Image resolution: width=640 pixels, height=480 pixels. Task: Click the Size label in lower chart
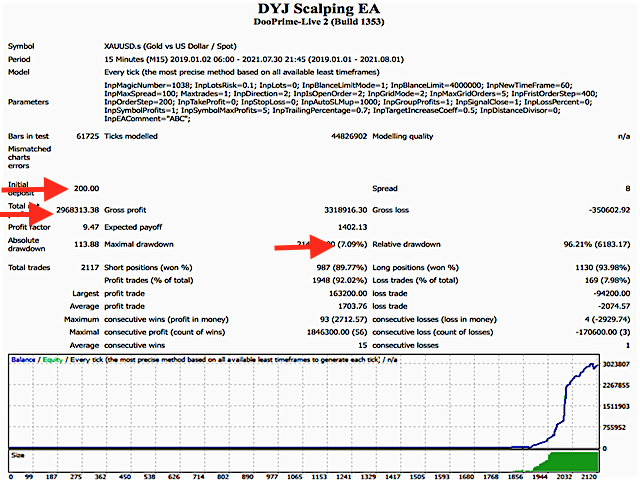18,456
